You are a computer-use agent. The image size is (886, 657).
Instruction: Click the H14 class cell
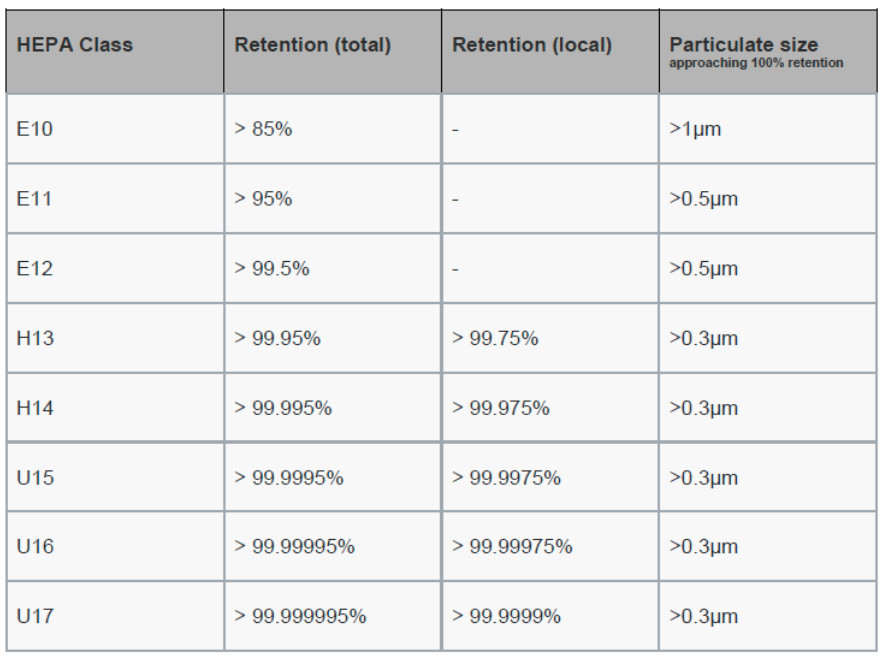(x=35, y=408)
